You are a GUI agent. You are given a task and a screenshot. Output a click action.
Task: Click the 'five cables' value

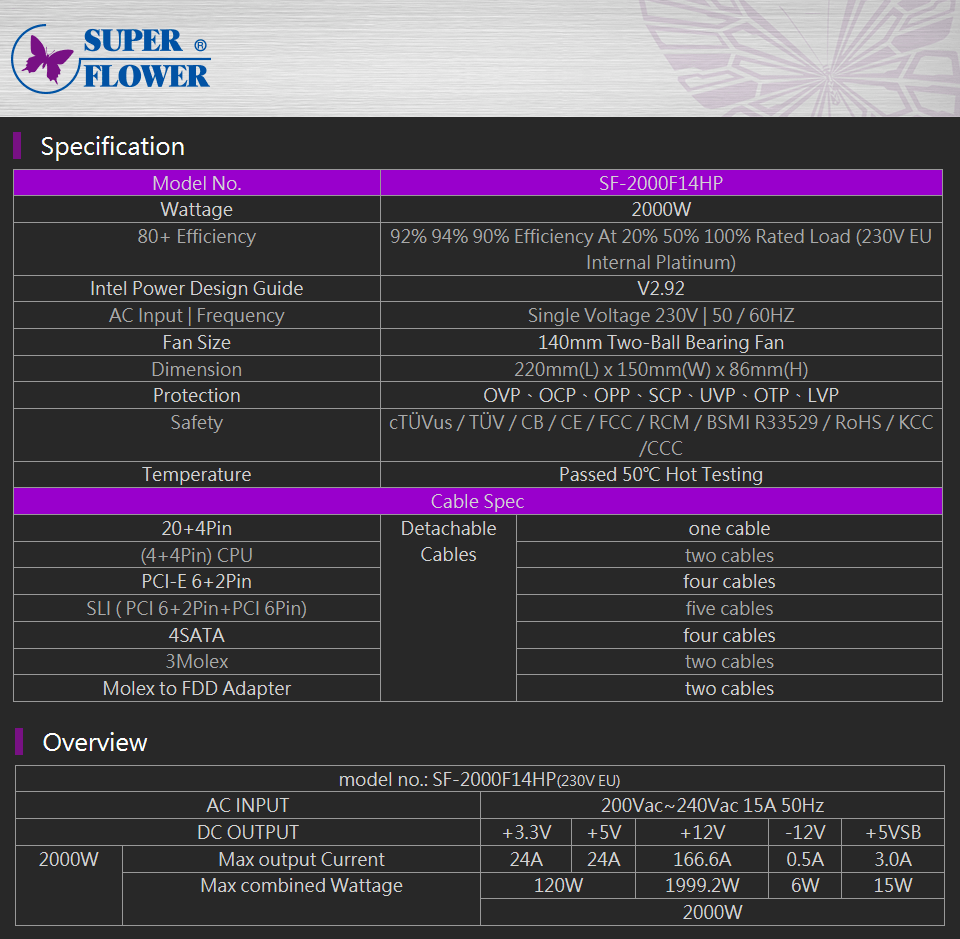tap(729, 608)
